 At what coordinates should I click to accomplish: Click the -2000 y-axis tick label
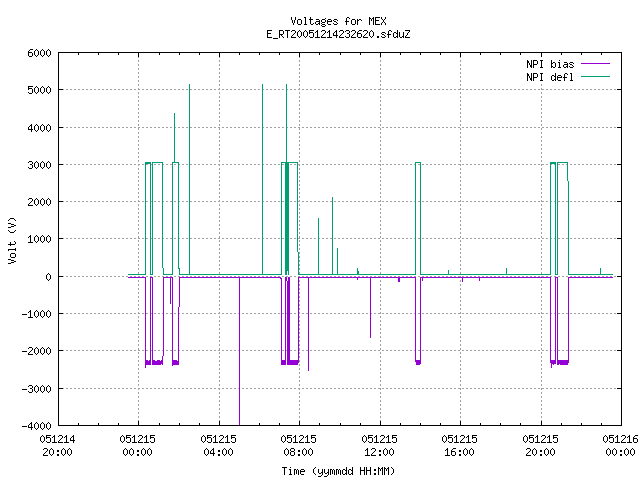click(x=37, y=351)
